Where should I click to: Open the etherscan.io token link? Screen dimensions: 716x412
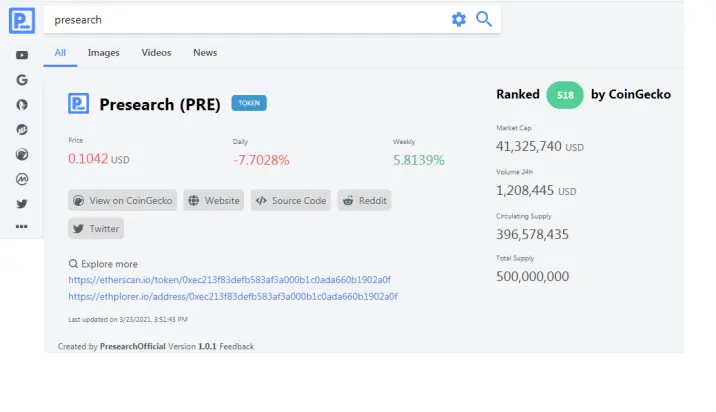tap(230, 280)
